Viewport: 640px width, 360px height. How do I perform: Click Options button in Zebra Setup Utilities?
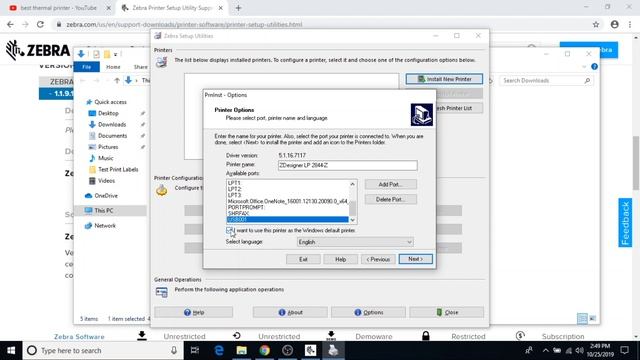coord(369,312)
